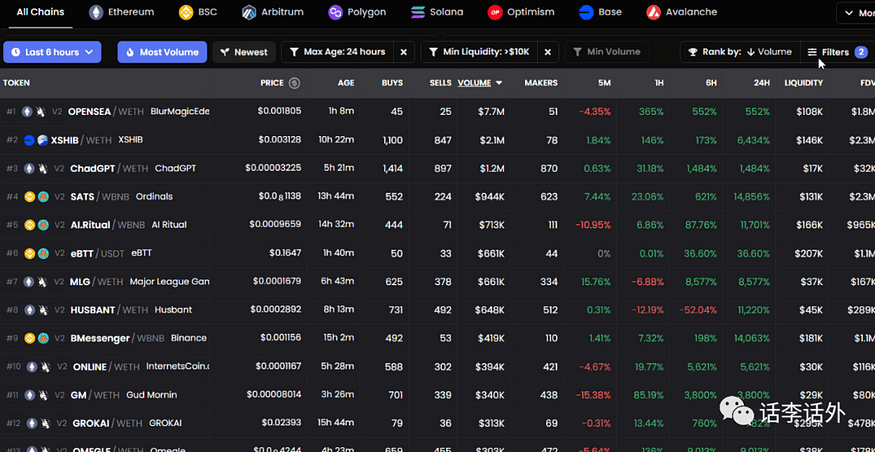875x452 pixels.
Task: Click the 14,856% 24H change value
Action: click(x=752, y=196)
